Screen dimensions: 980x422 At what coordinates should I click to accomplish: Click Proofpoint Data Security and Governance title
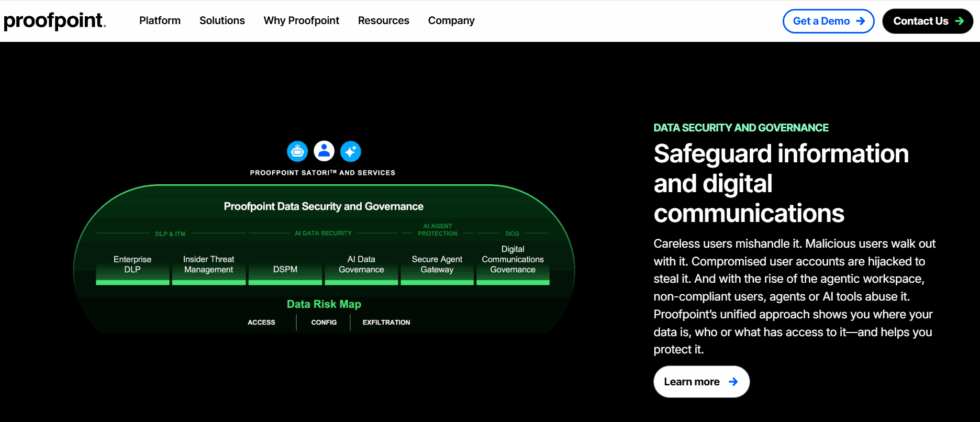[x=324, y=206]
